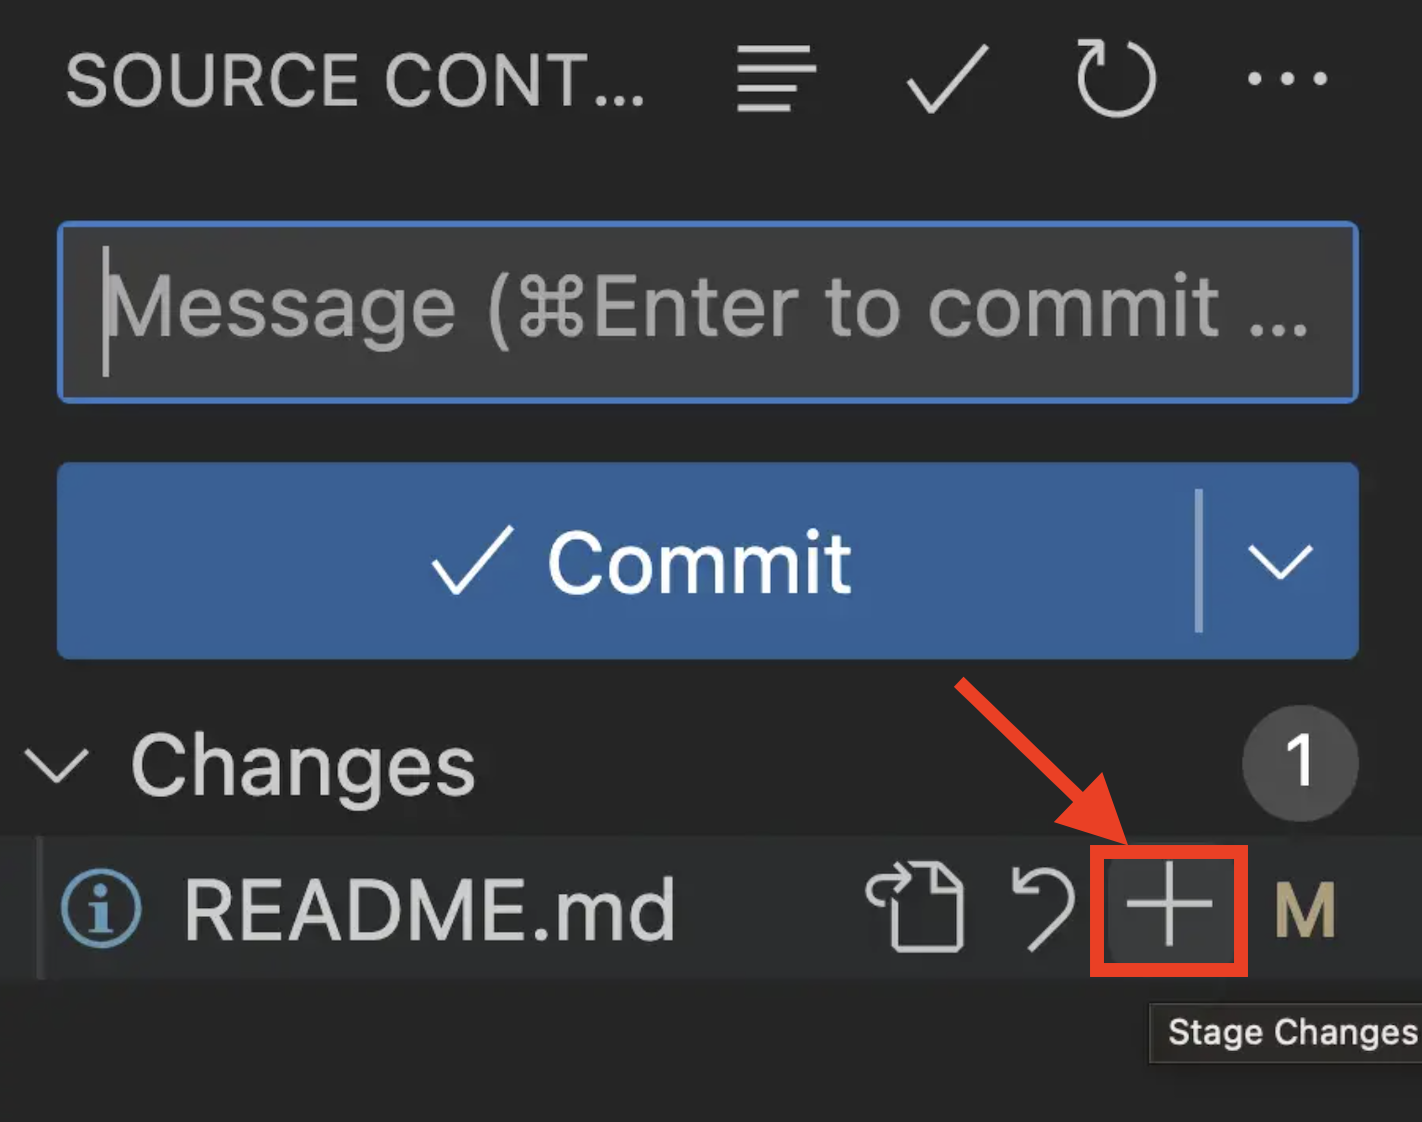Screen dimensions: 1422x1122
Task: Open the three-dot More Actions menu
Action: pyautogui.click(x=1287, y=78)
